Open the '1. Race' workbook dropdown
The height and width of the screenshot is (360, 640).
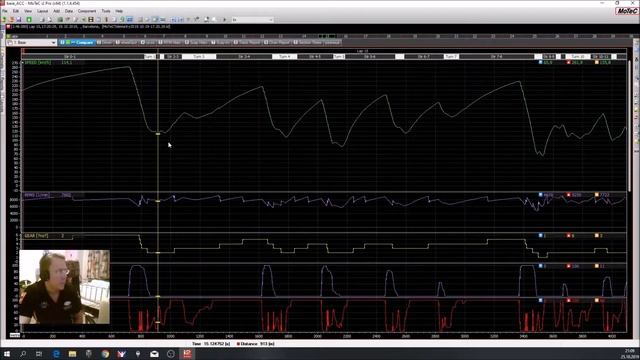coord(53,42)
